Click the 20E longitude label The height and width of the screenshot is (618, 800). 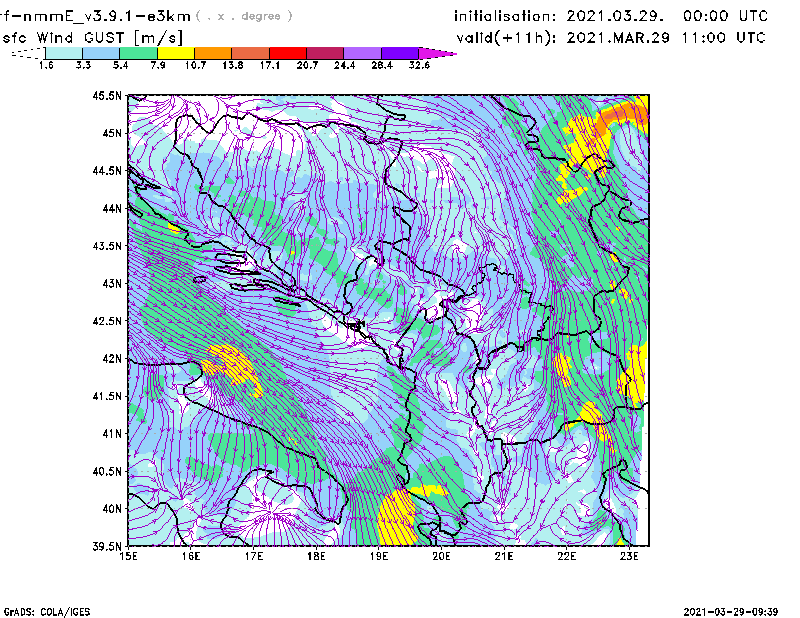coord(441,556)
